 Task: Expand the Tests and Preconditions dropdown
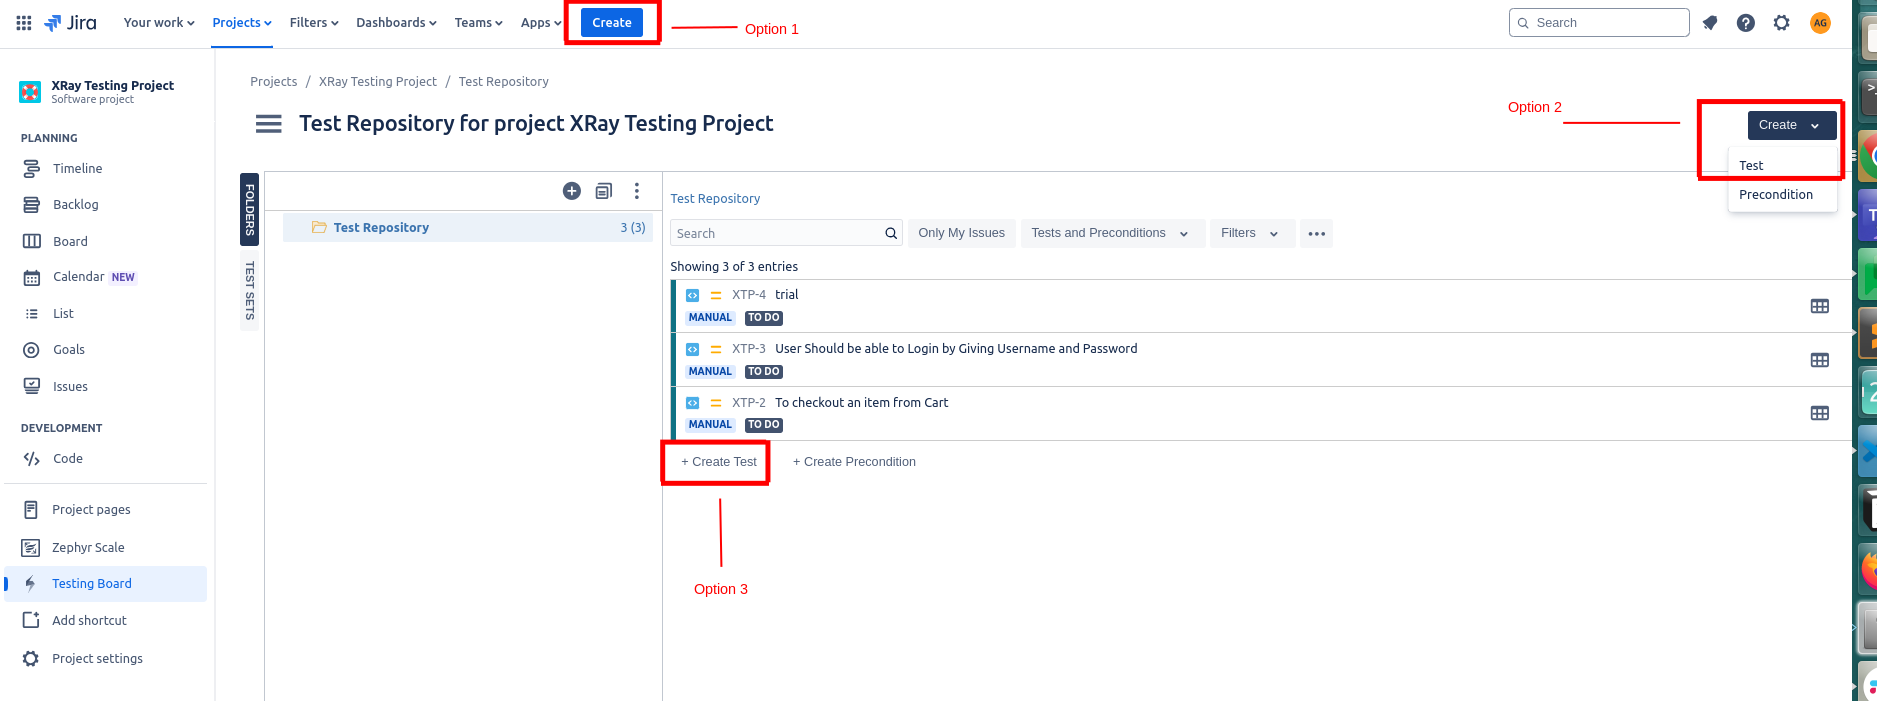(1109, 233)
